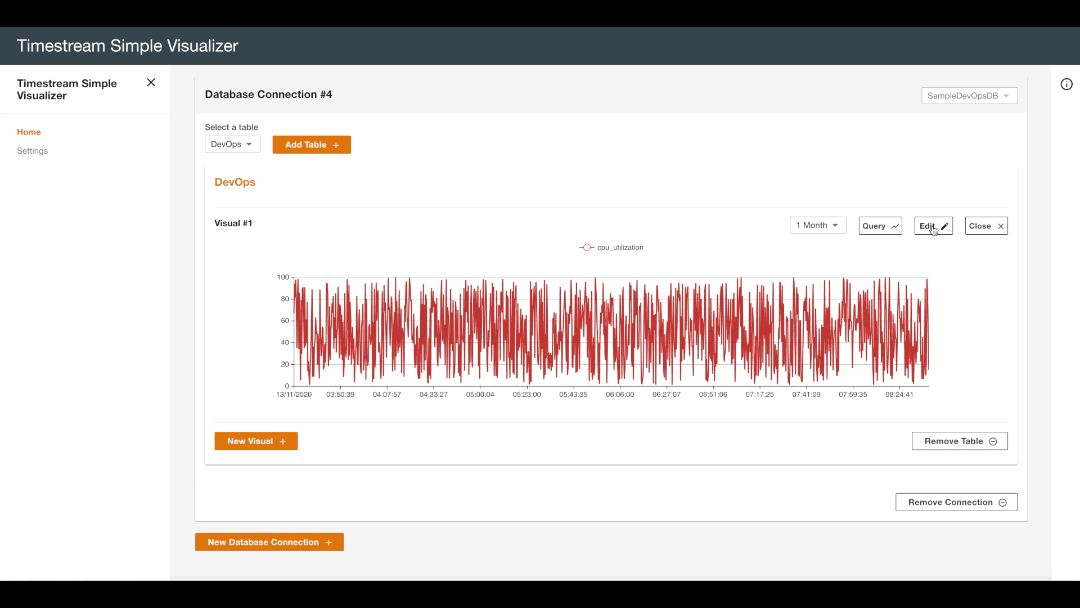Click the Timestream Simple Visualizer header title
The height and width of the screenshot is (608, 1080).
[x=127, y=45]
